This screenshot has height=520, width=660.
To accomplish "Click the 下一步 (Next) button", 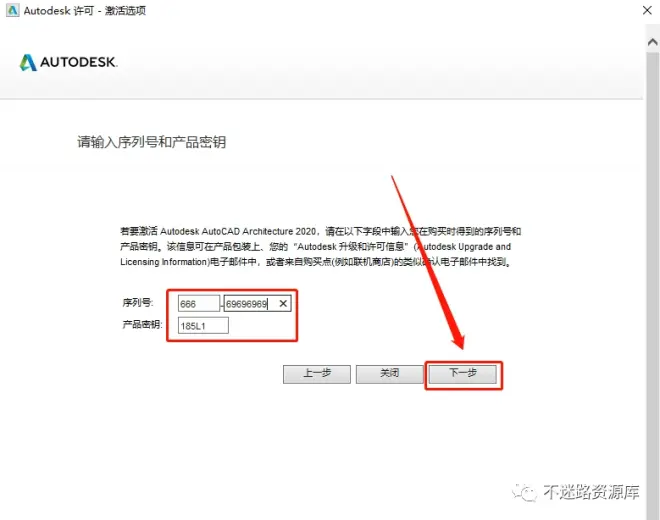I will pos(463,374).
